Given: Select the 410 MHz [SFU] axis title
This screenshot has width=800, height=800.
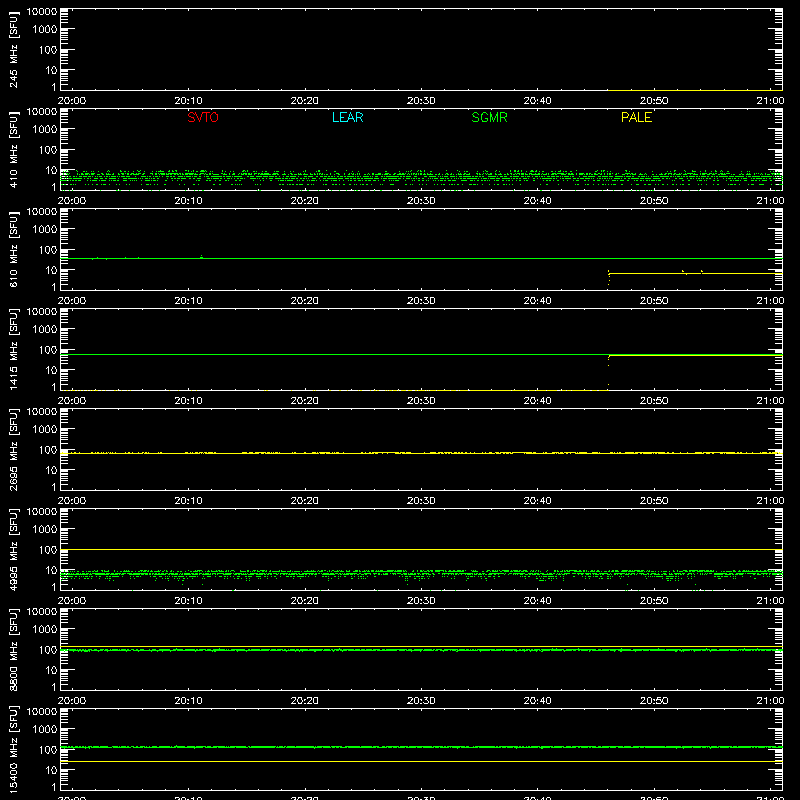Looking at the screenshot, I should (13, 150).
